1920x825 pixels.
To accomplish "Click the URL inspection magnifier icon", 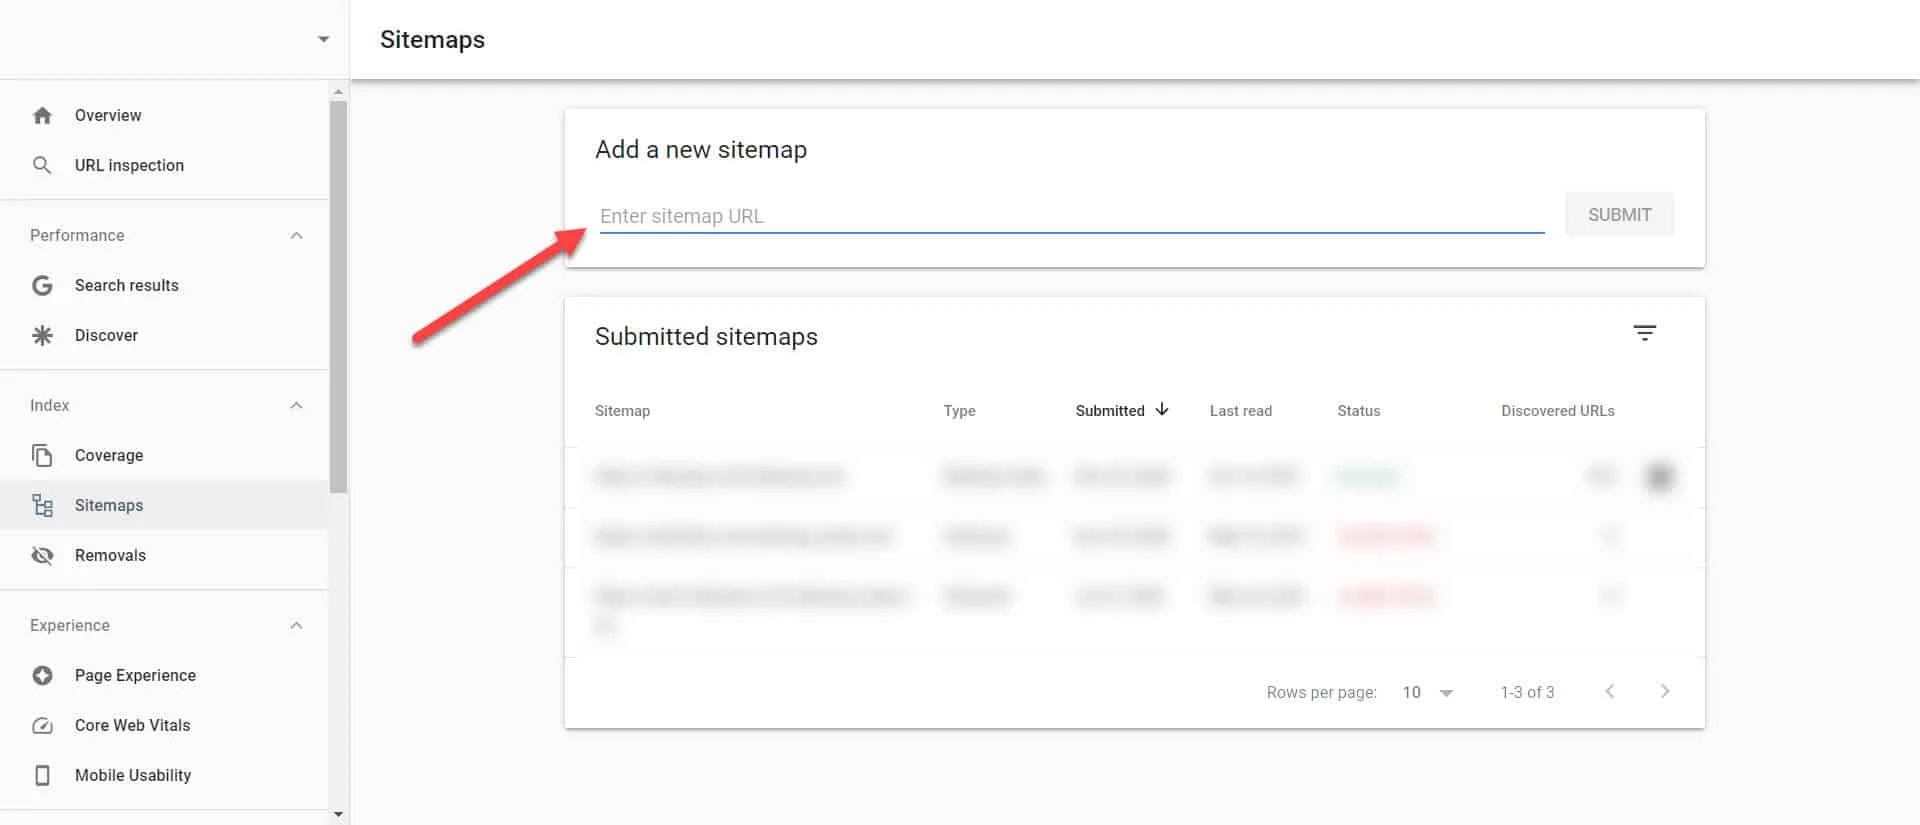I will tap(42, 165).
